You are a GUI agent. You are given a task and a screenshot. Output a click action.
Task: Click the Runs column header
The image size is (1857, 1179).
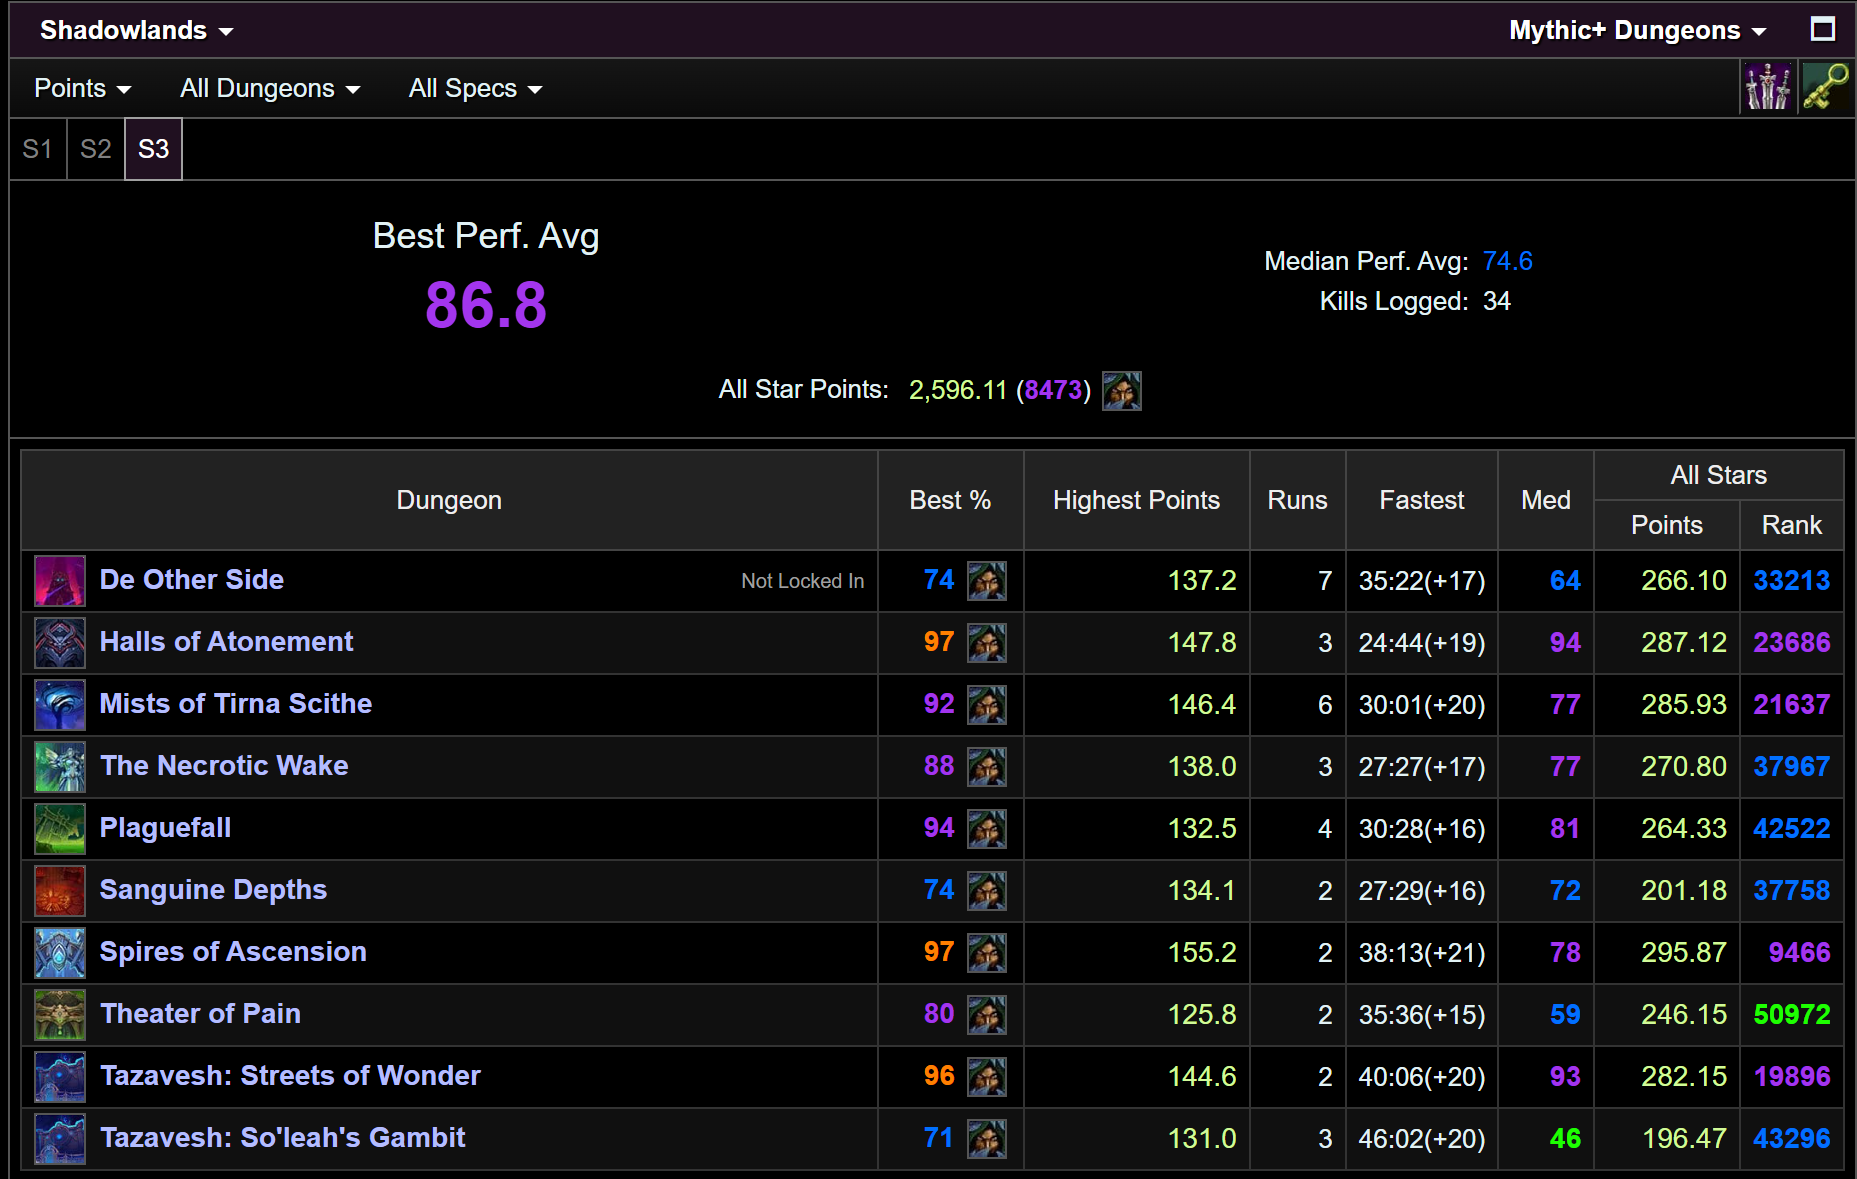pyautogui.click(x=1297, y=500)
